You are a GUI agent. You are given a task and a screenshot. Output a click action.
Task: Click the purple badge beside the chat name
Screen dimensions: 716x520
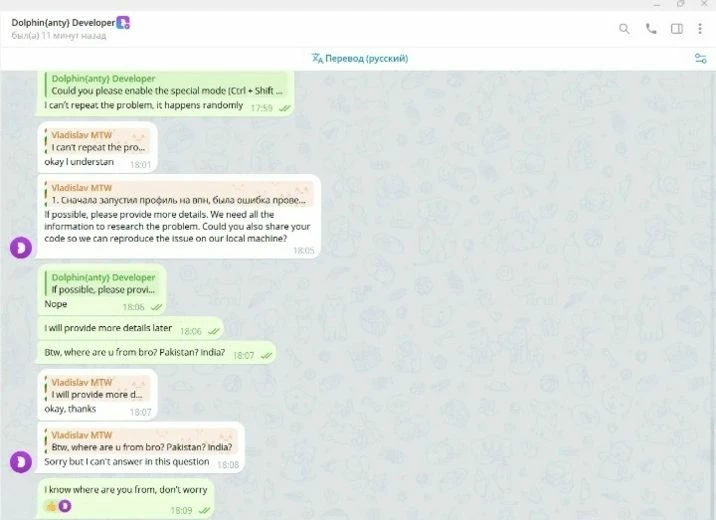123,22
